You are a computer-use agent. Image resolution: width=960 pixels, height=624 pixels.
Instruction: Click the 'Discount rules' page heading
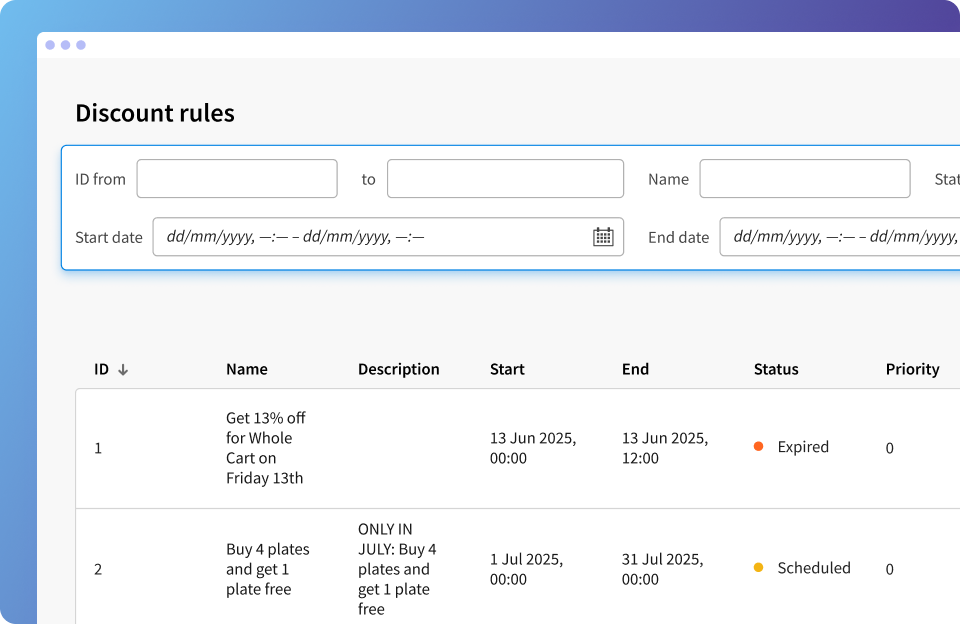155,113
